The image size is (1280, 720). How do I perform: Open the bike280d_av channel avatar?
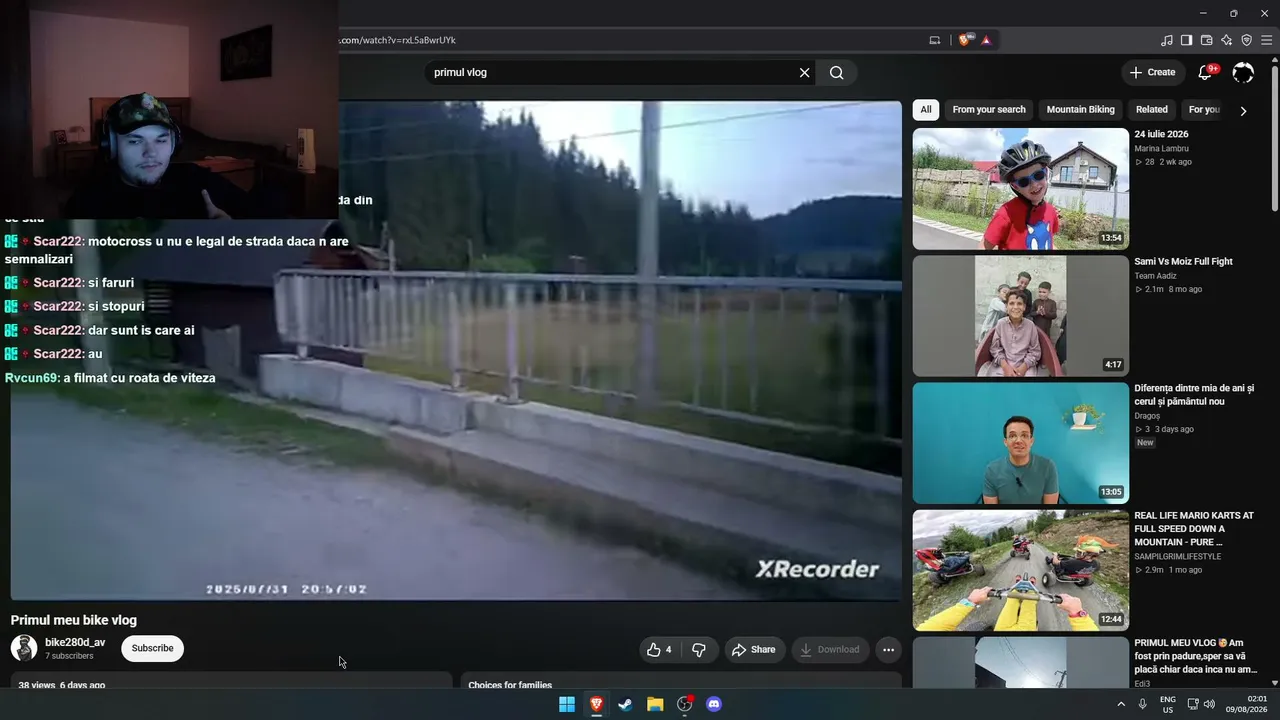click(x=24, y=648)
